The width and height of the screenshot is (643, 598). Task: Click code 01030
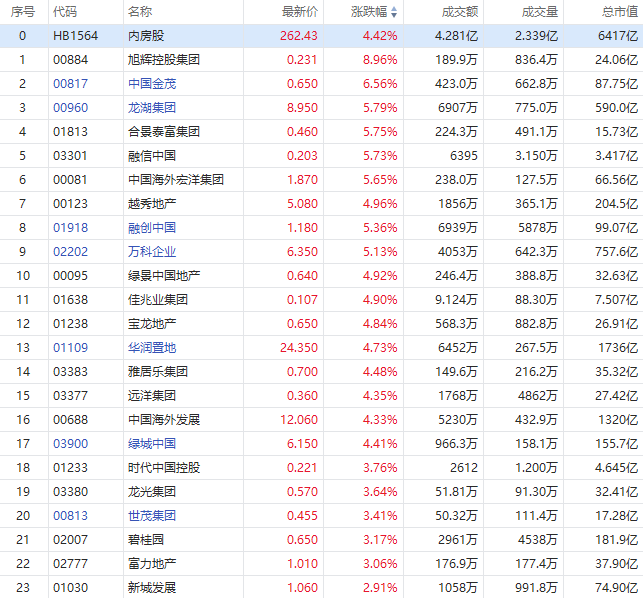point(71,588)
